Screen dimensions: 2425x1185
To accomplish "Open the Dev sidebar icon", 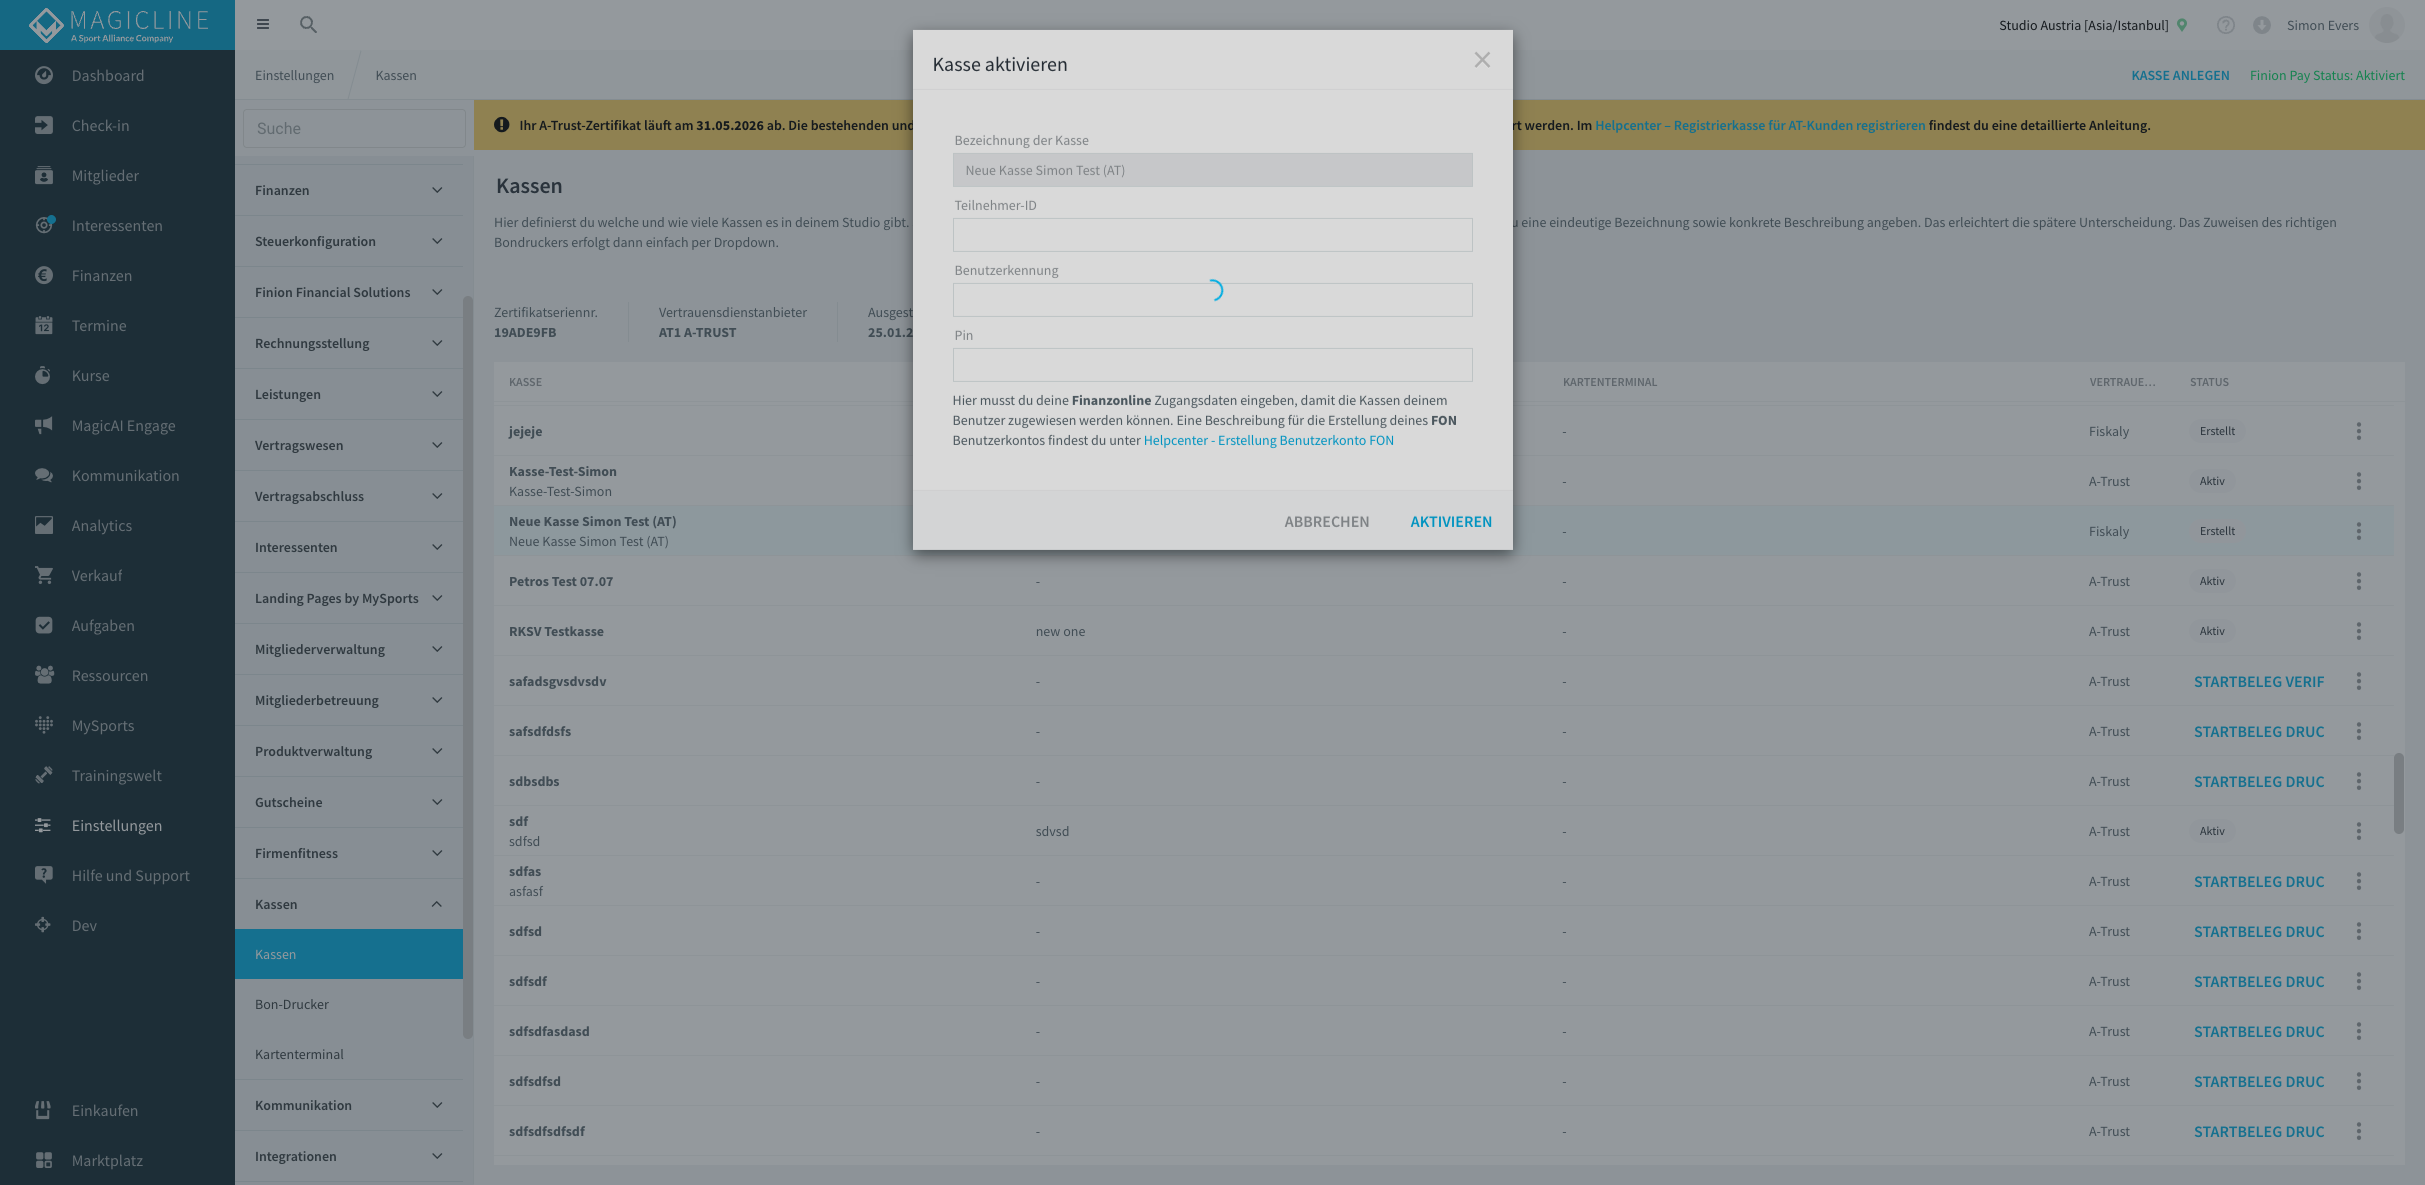I will click(43, 925).
